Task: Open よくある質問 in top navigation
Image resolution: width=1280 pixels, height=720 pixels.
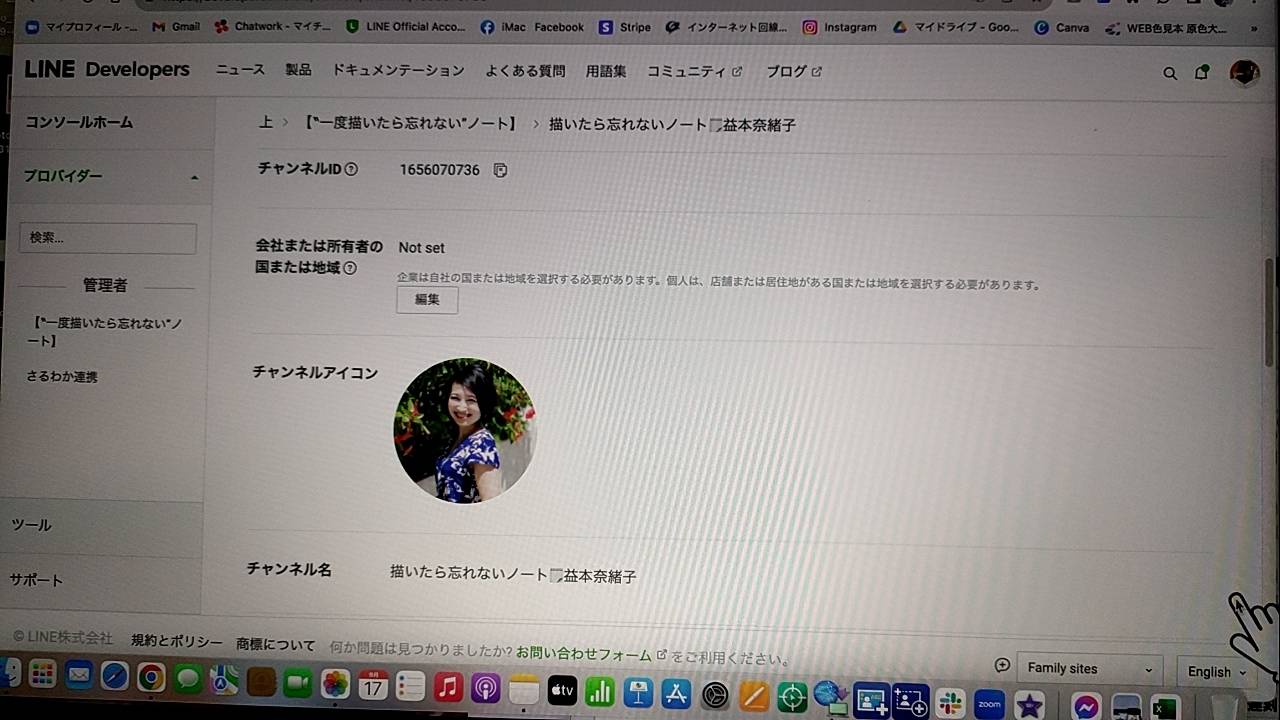Action: tap(525, 71)
